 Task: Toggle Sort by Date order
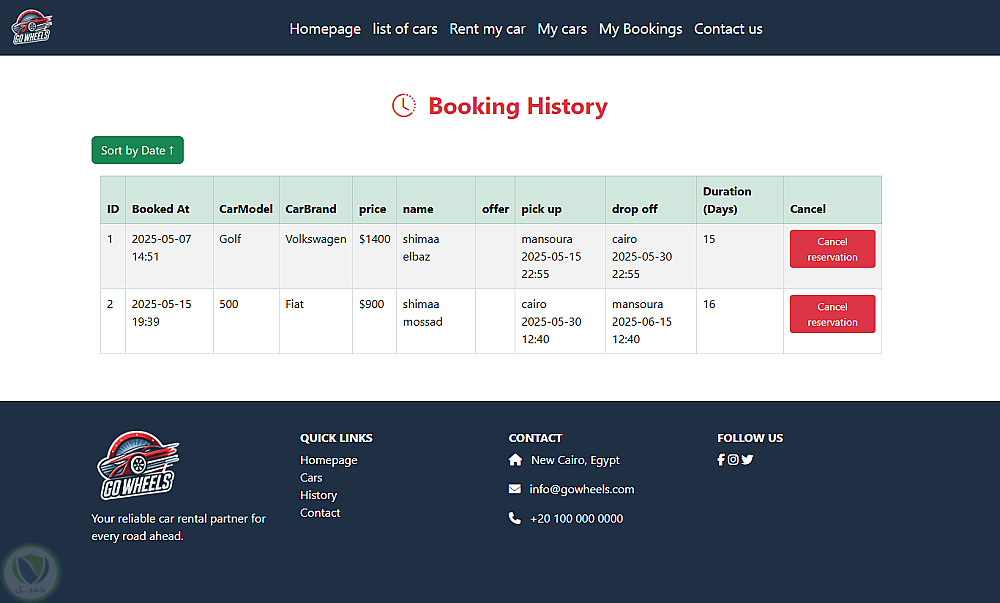(x=138, y=150)
